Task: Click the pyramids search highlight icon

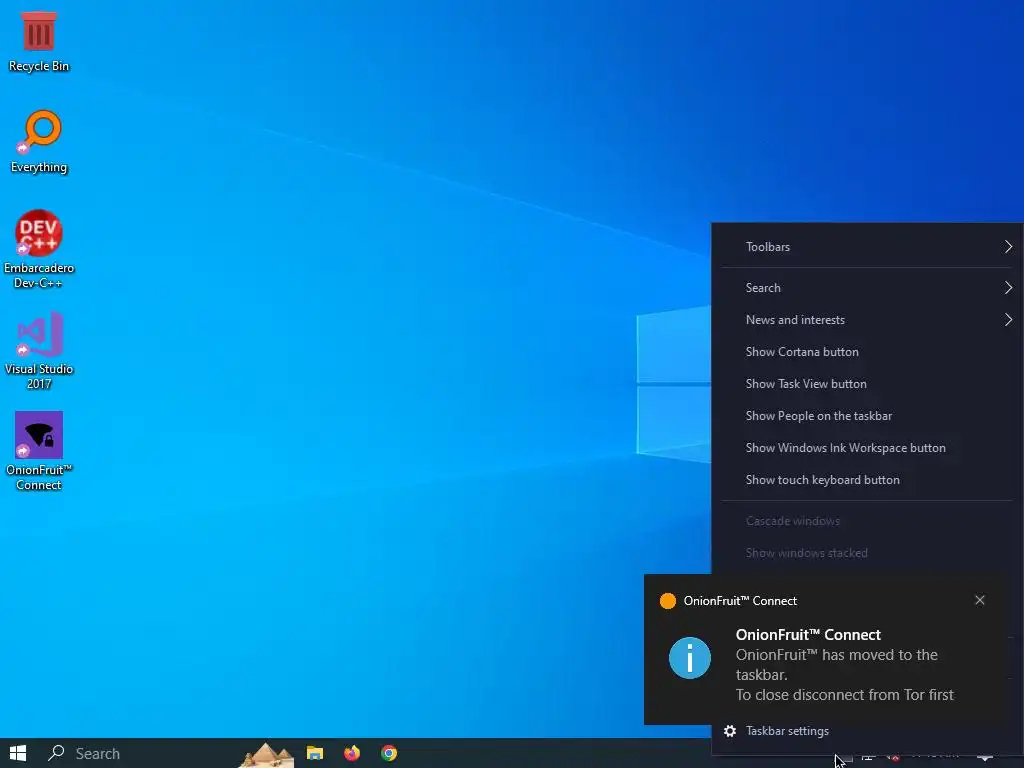Action: click(266, 754)
